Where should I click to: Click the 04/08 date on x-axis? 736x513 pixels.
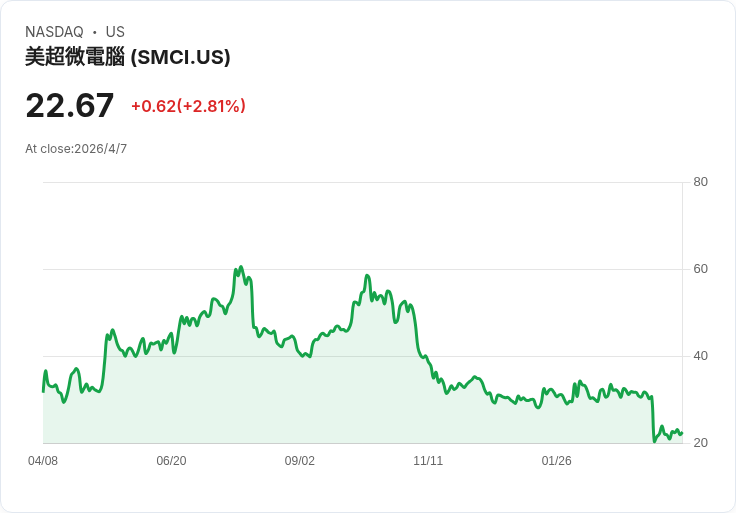(43, 461)
